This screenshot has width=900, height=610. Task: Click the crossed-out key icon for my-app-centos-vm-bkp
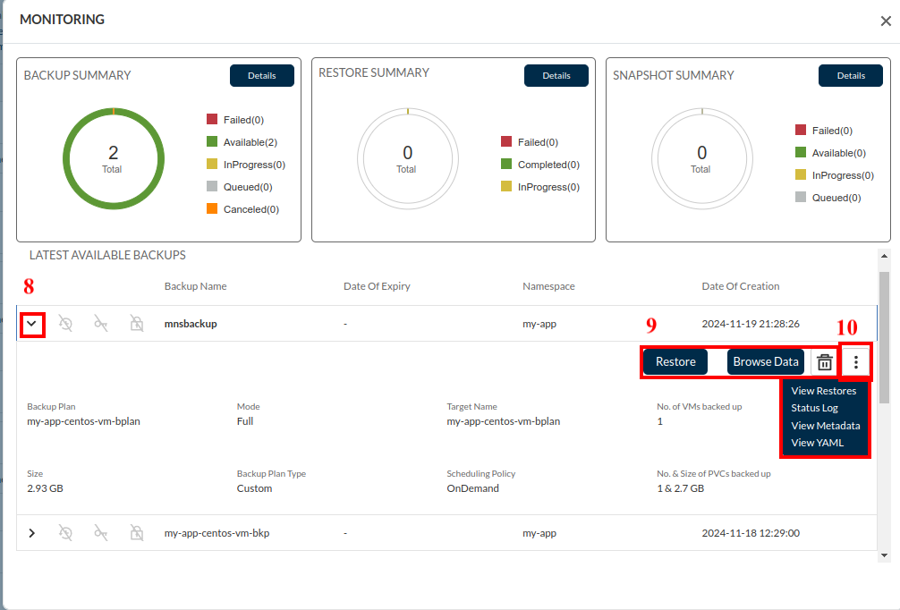pos(101,533)
